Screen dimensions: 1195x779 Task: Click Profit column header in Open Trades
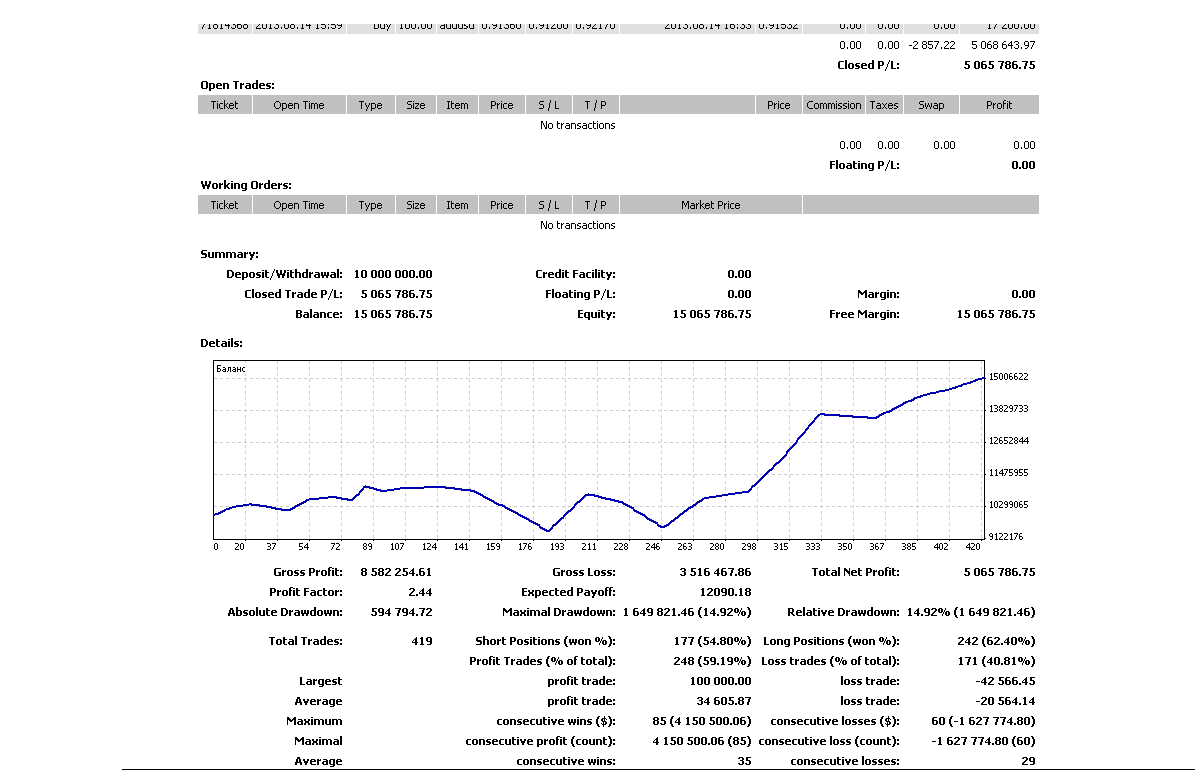tap(998, 105)
